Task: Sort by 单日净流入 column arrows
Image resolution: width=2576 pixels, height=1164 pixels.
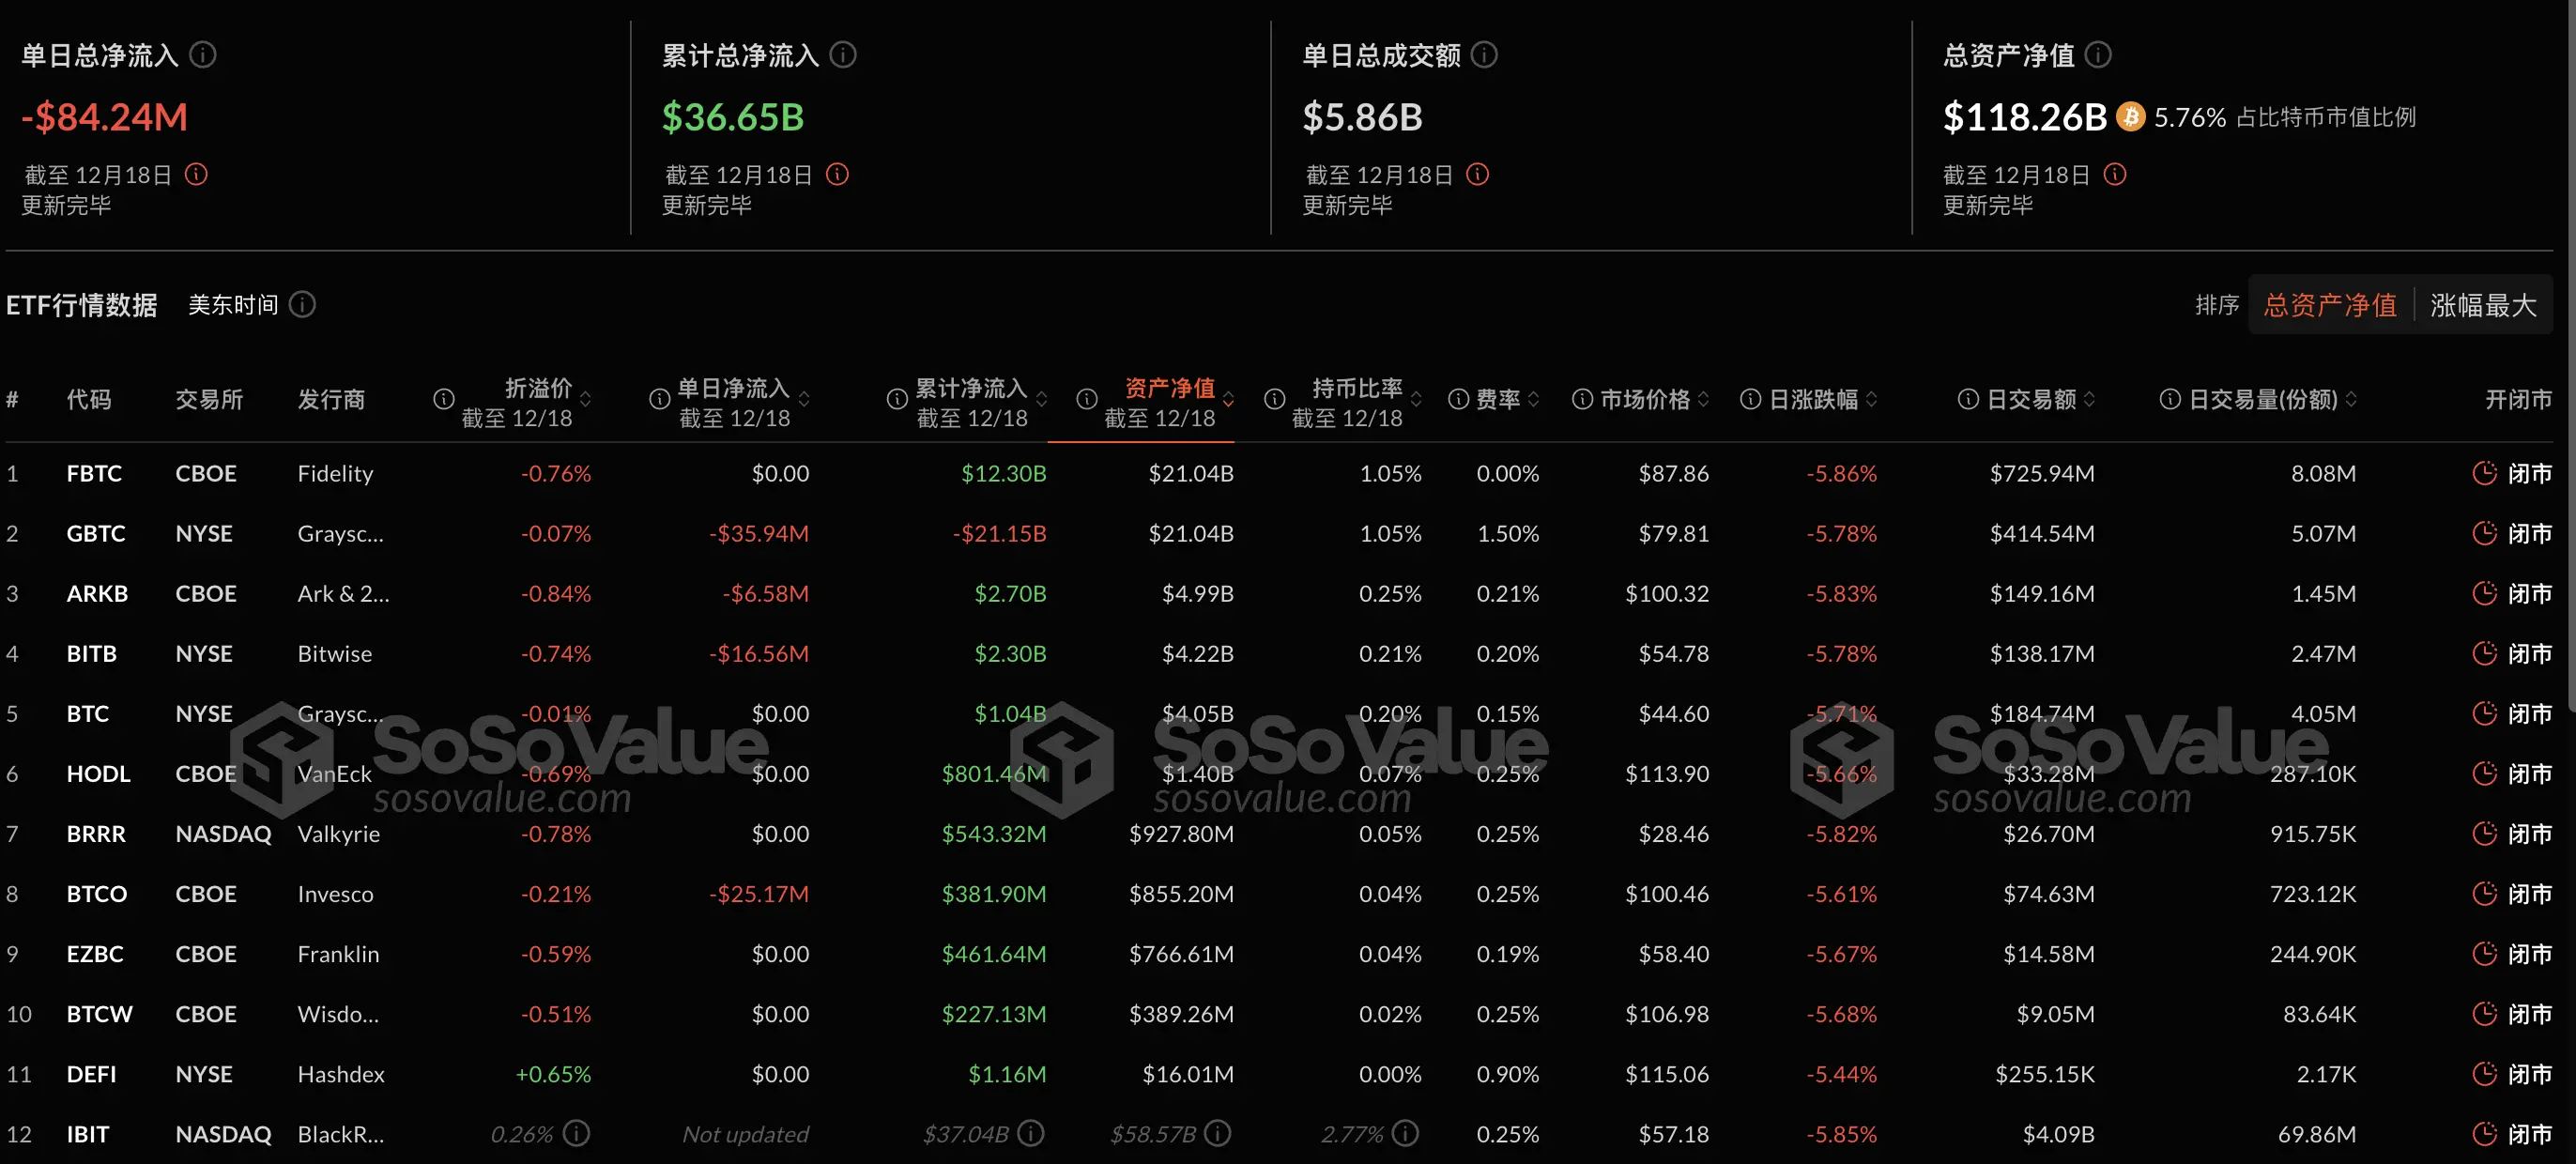Action: tap(804, 399)
